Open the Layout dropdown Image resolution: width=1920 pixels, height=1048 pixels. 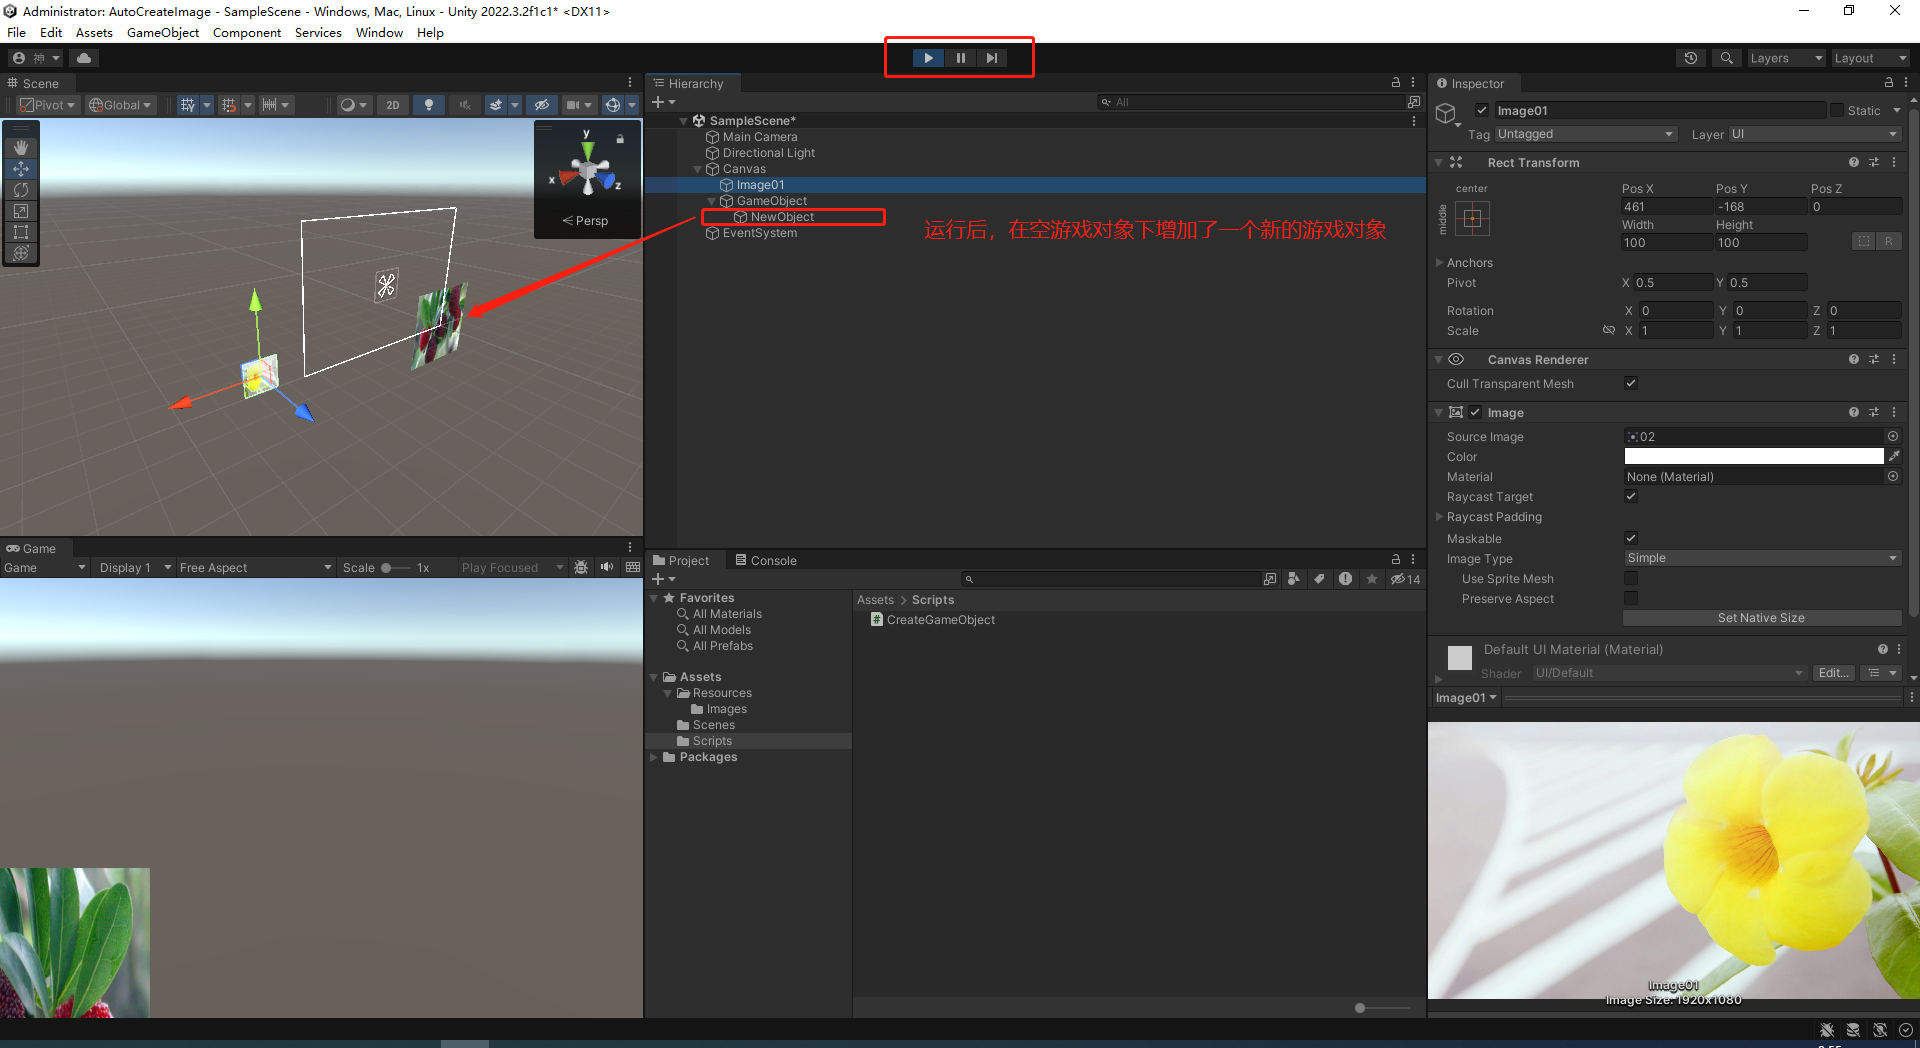coord(1870,58)
